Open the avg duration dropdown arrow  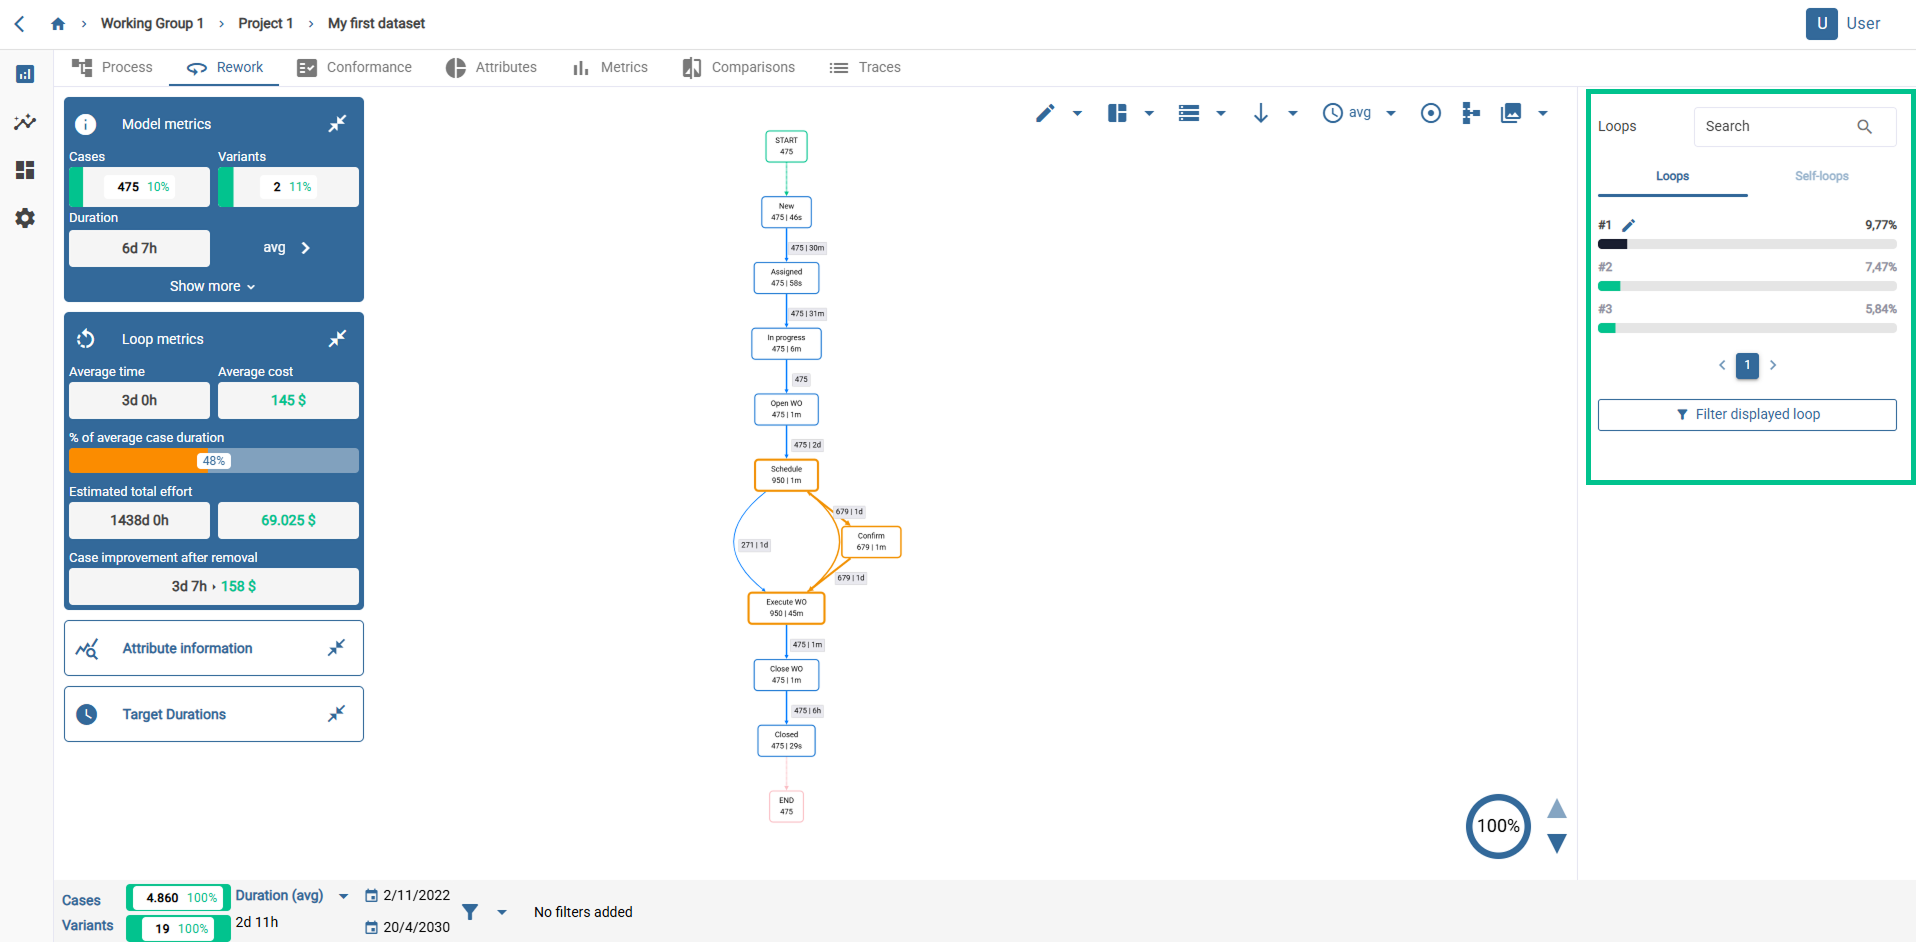click(x=1390, y=113)
